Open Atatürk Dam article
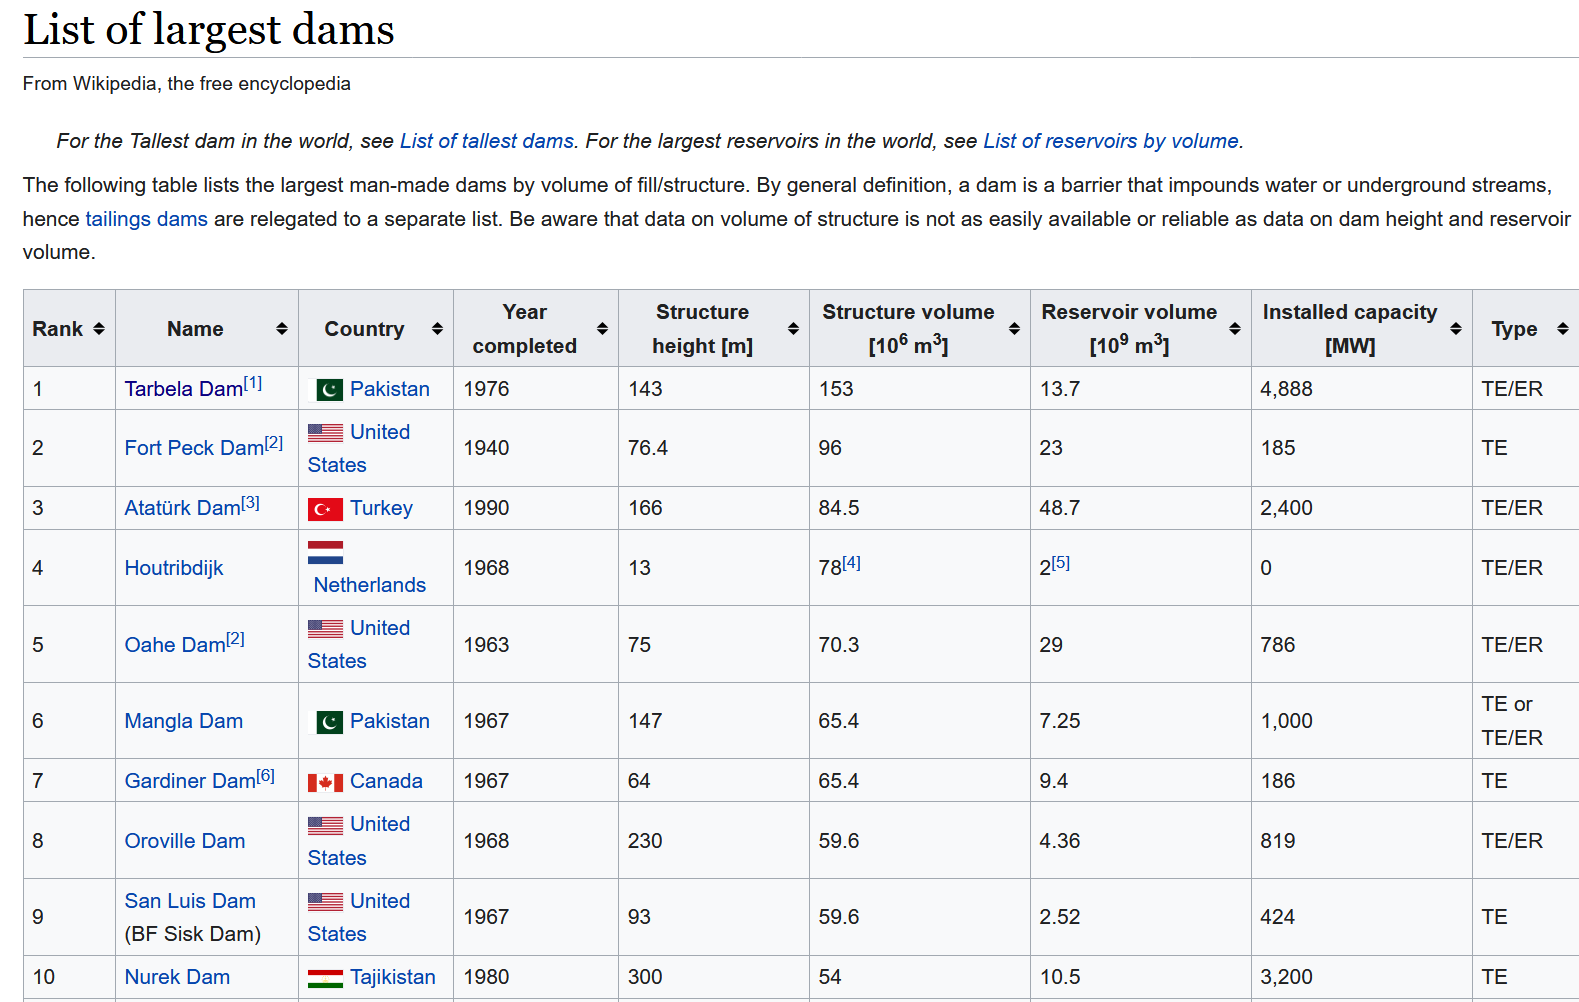This screenshot has width=1579, height=1002. [182, 508]
